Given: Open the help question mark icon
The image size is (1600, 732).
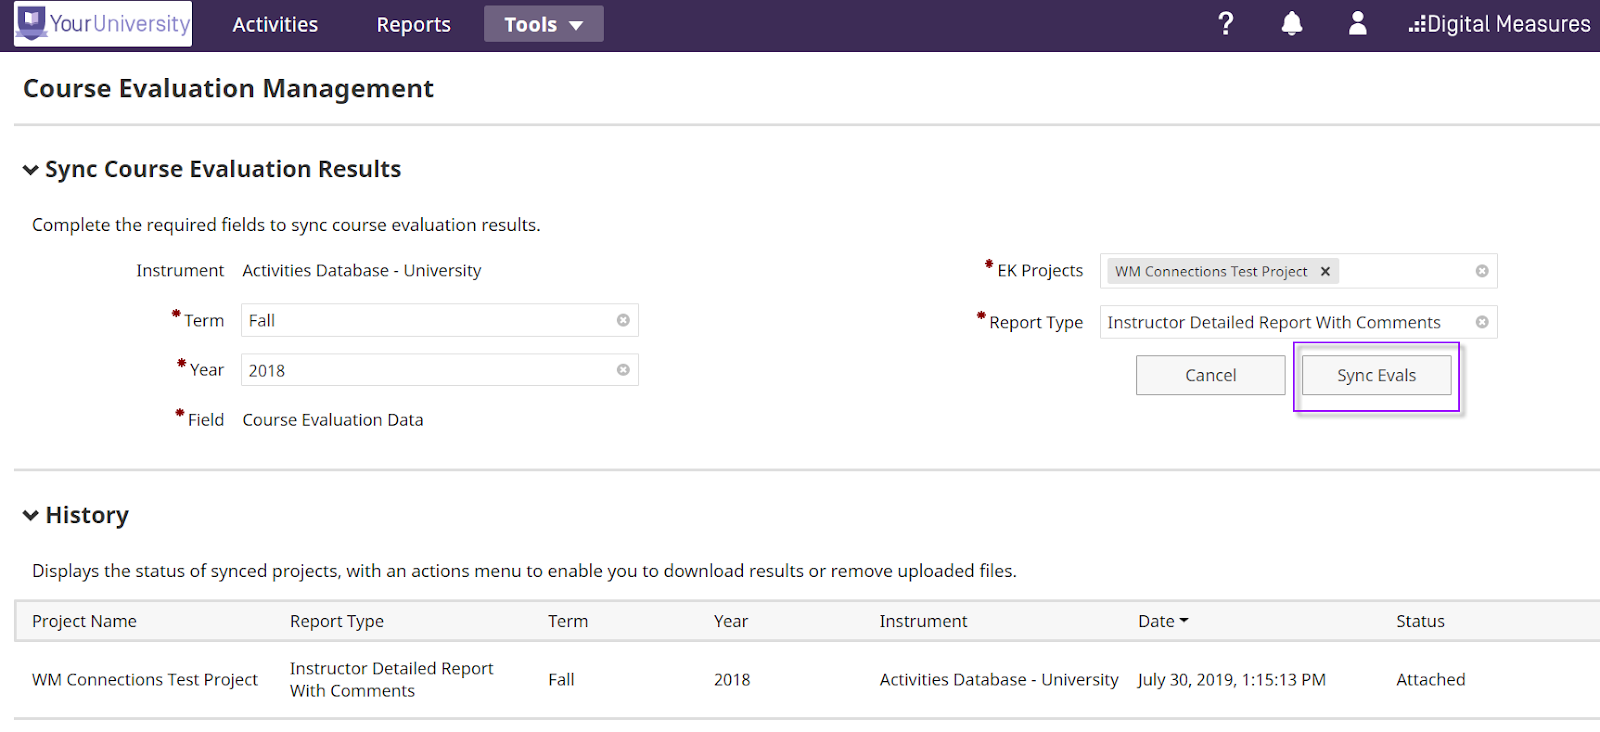Looking at the screenshot, I should [x=1225, y=24].
